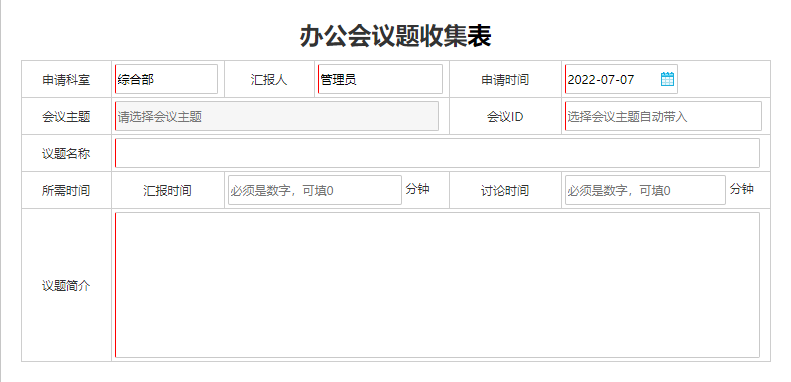
Task: Click the 汇报人 label cell
Action: point(269,79)
